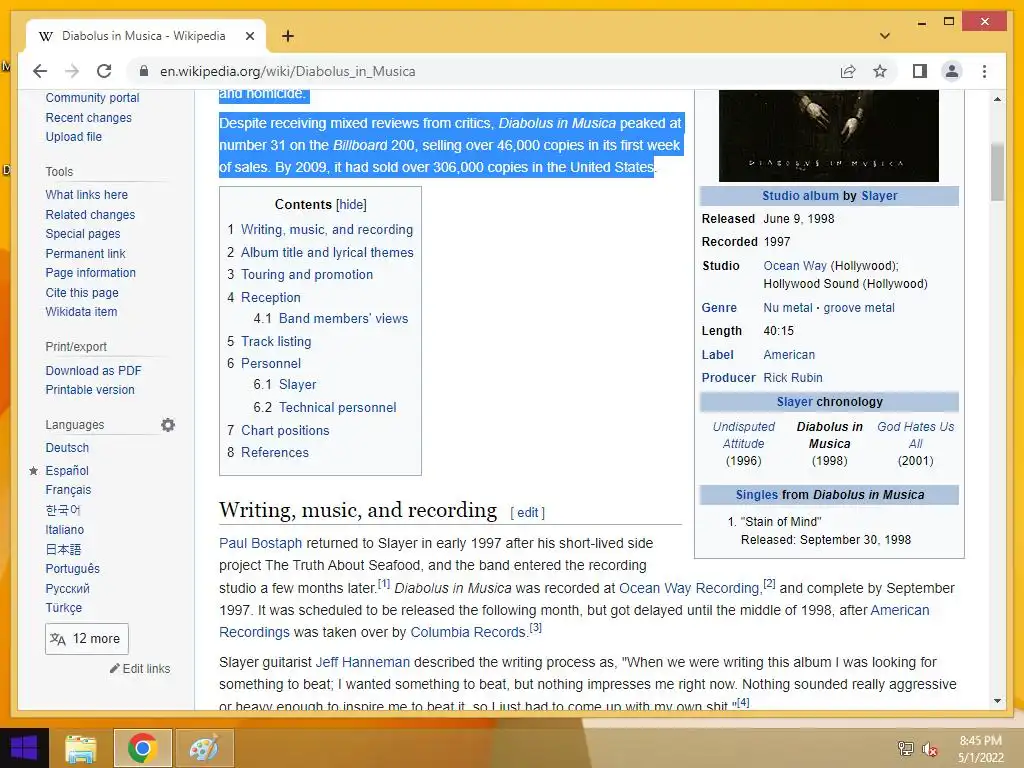
Task: Jump to Album title and lyrical themes
Action: [327, 252]
